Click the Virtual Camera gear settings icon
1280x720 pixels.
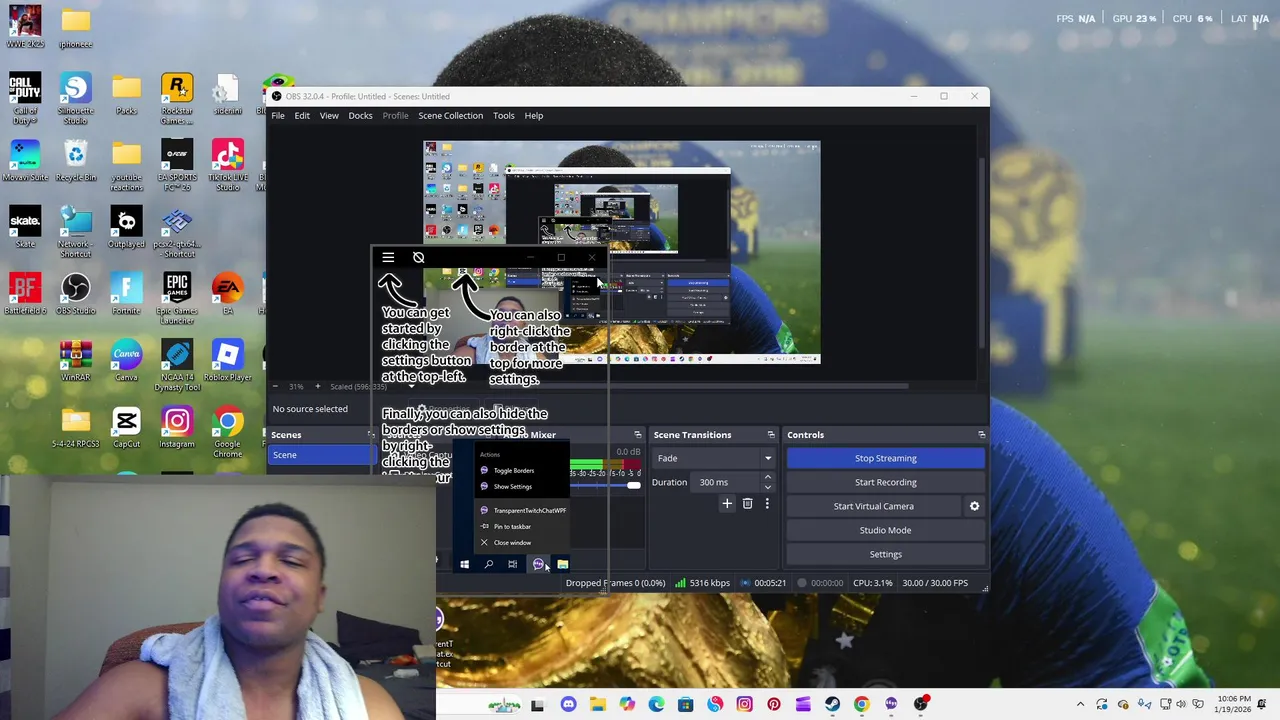click(974, 506)
